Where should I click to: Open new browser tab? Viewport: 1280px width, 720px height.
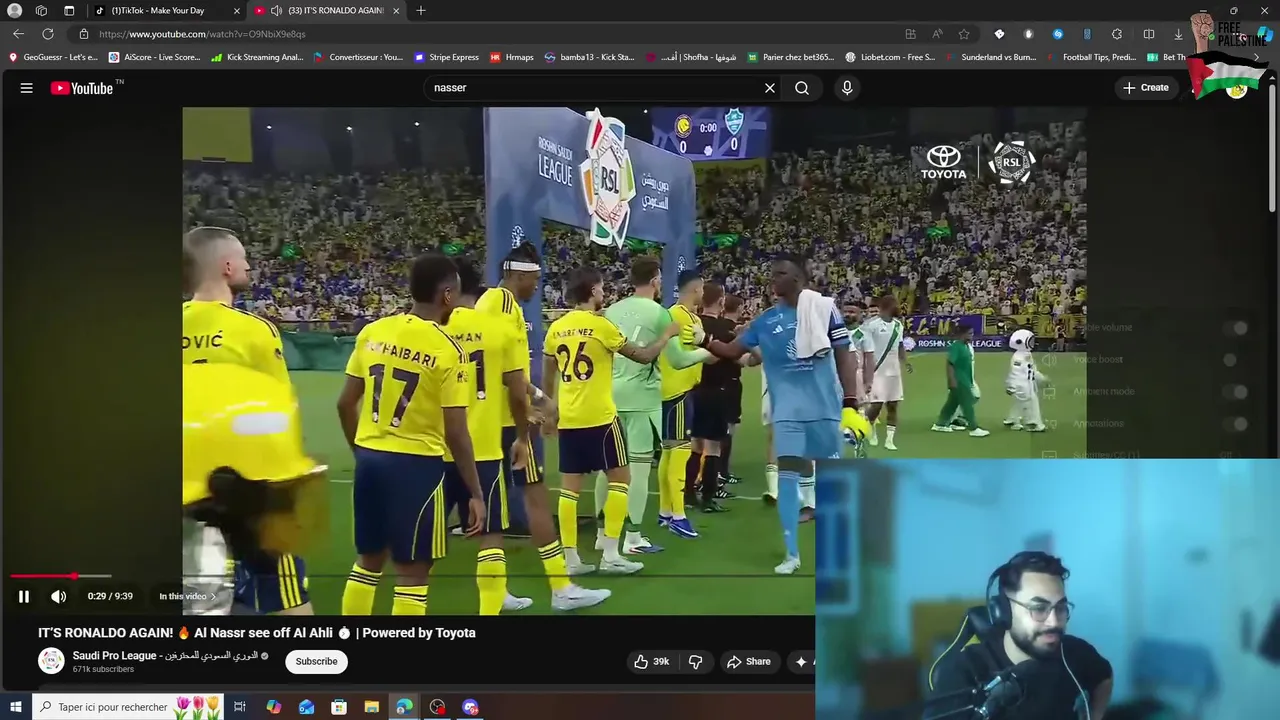(x=421, y=10)
